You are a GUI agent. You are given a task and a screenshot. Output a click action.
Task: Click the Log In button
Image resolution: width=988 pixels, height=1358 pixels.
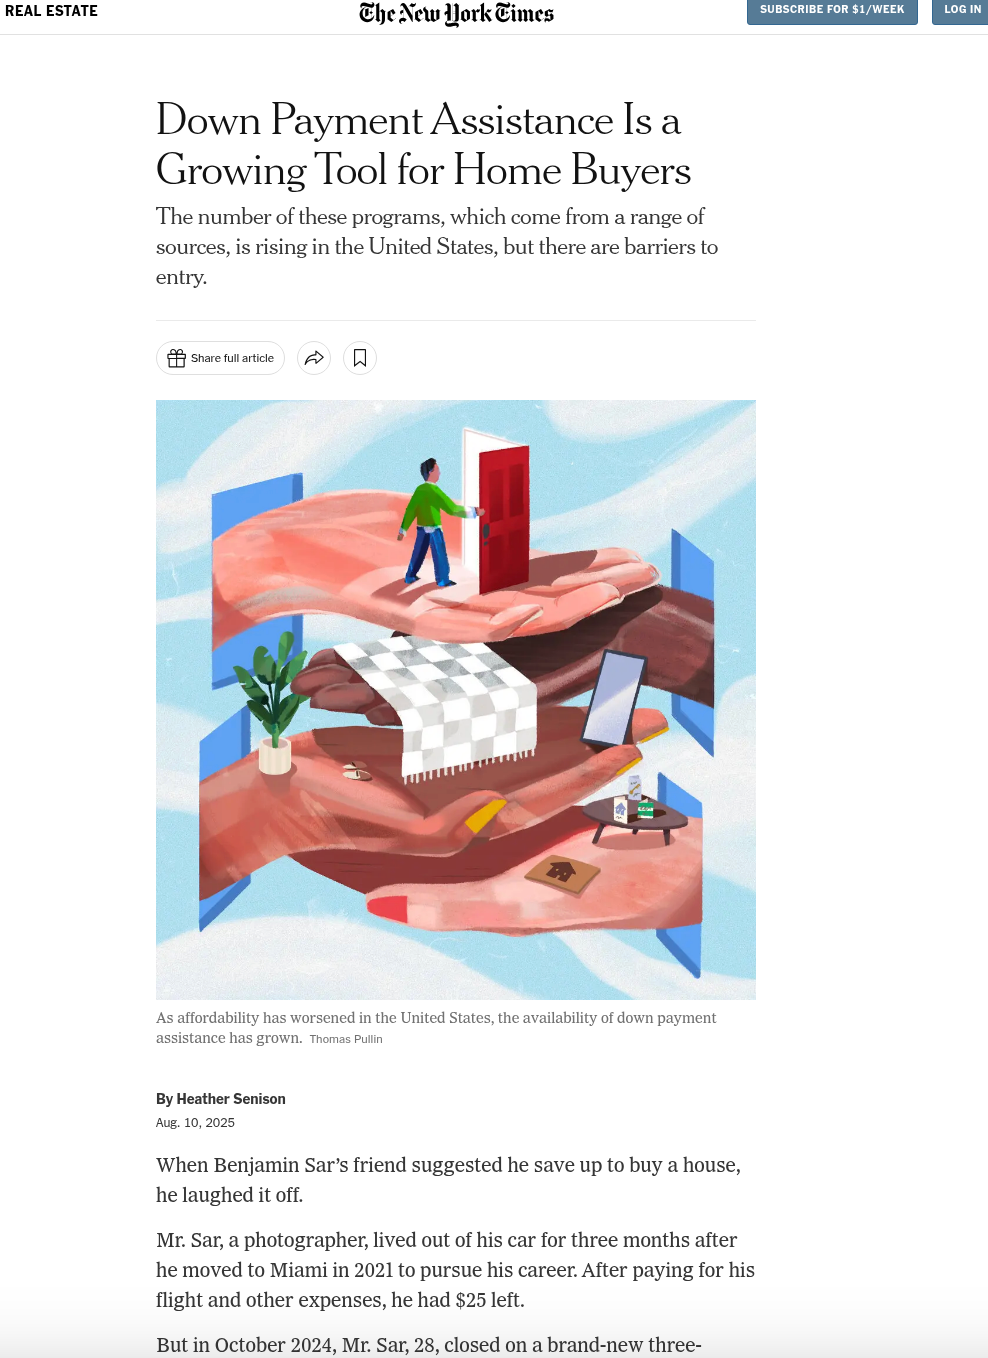pos(962,10)
